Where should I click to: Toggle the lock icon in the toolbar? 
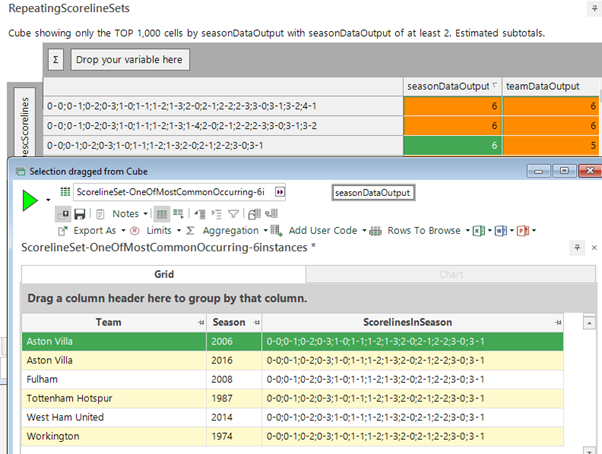tap(64, 214)
